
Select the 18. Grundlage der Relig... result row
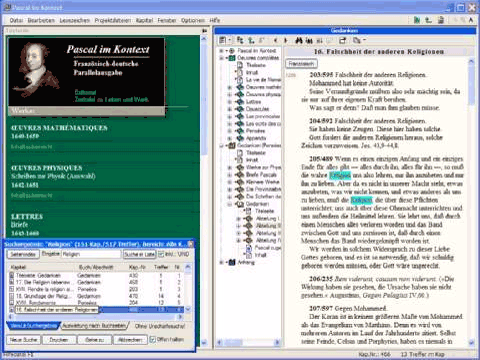pyautogui.click(x=95, y=296)
